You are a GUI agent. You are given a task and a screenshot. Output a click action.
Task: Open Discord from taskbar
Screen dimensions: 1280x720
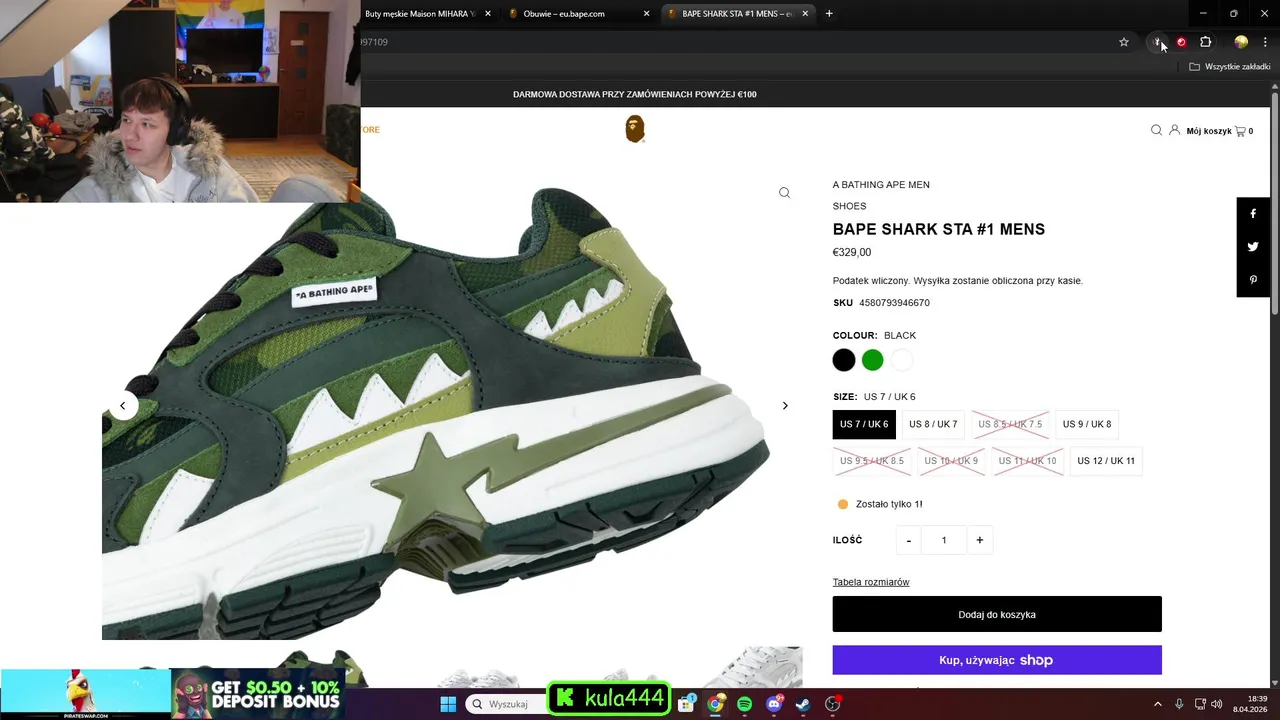coord(774,704)
